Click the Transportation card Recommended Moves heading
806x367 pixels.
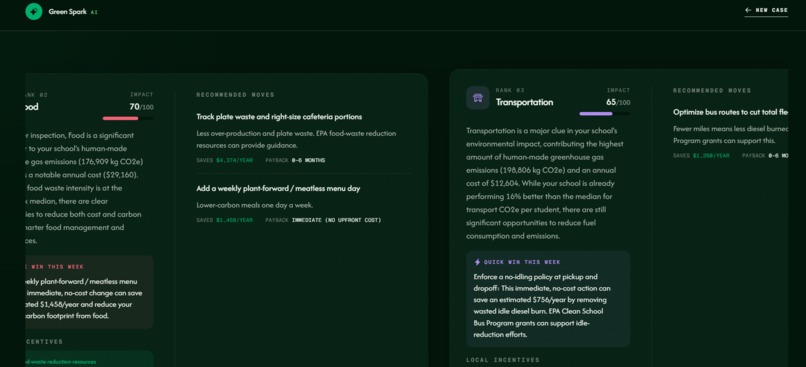click(x=712, y=90)
